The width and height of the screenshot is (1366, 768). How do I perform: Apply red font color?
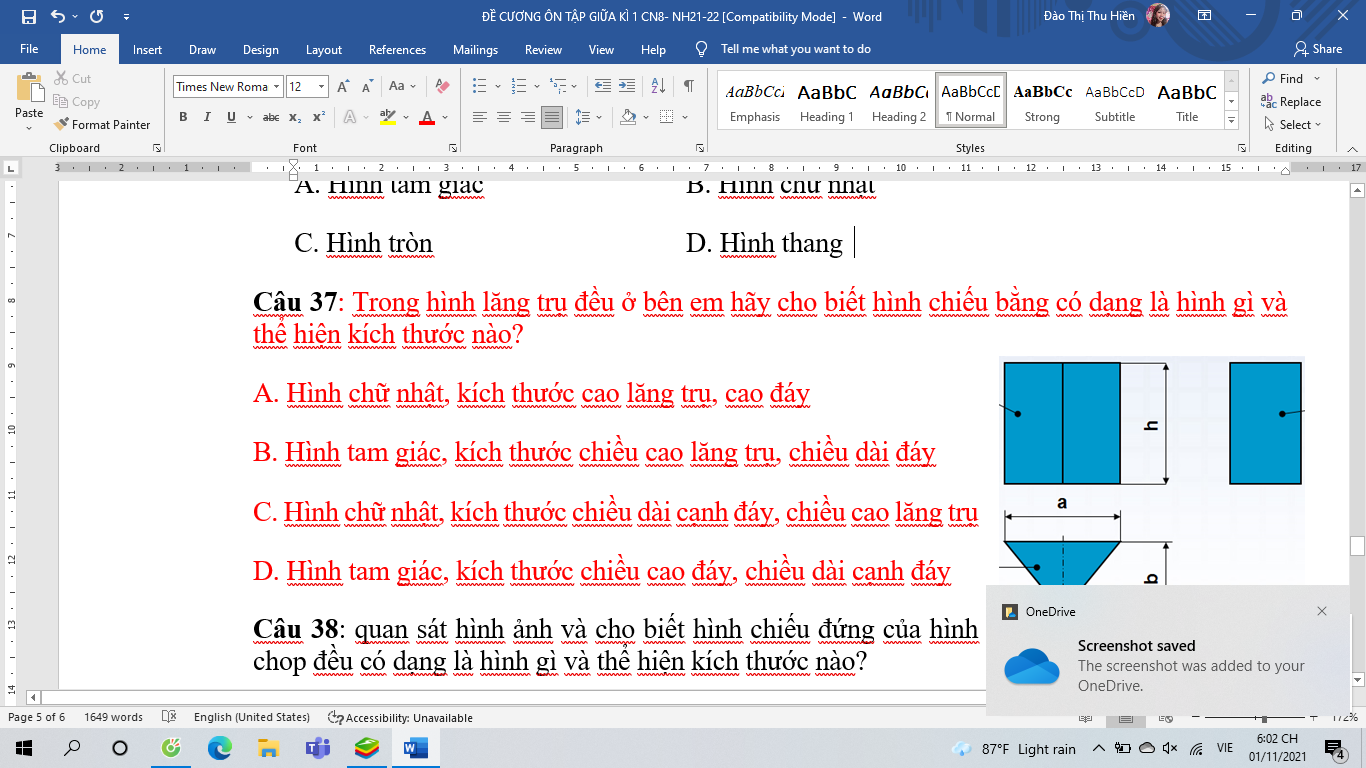point(427,117)
